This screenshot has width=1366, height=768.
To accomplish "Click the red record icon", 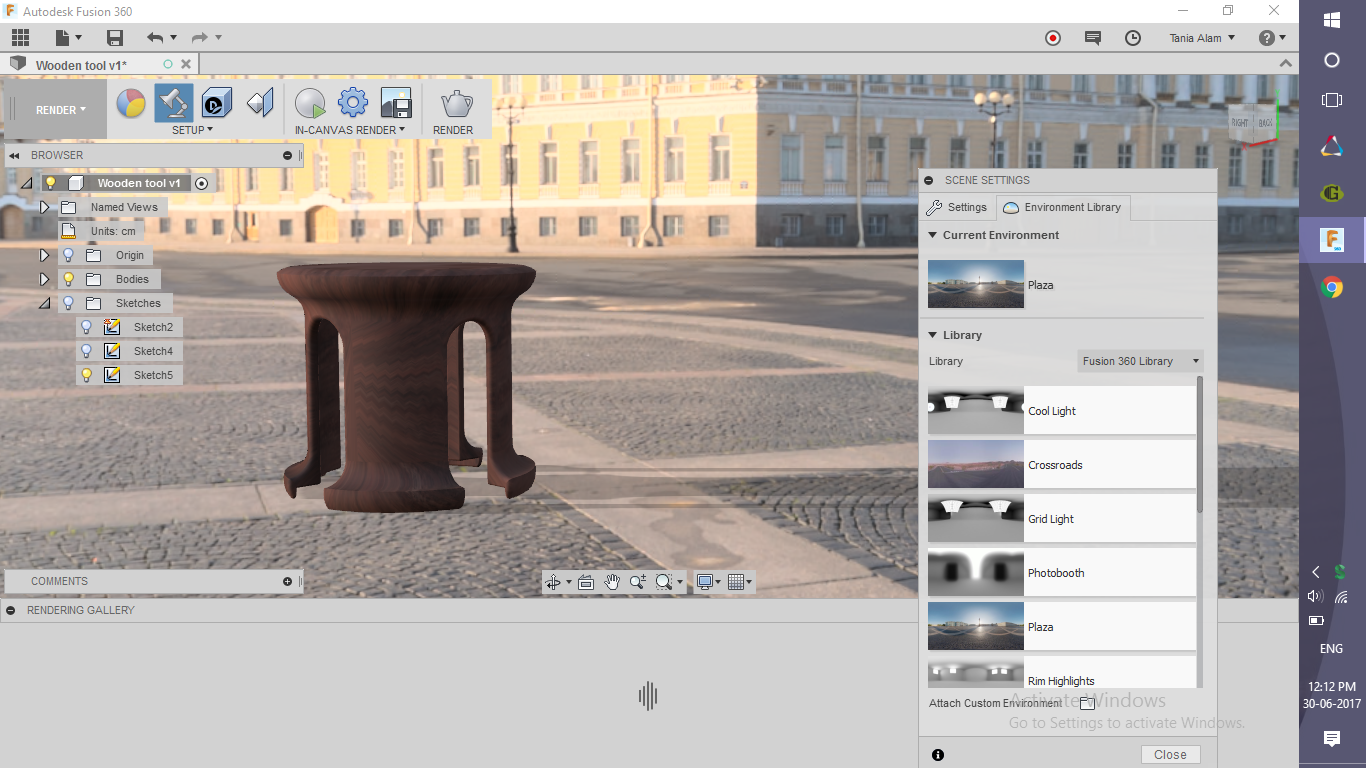I will tap(1053, 38).
